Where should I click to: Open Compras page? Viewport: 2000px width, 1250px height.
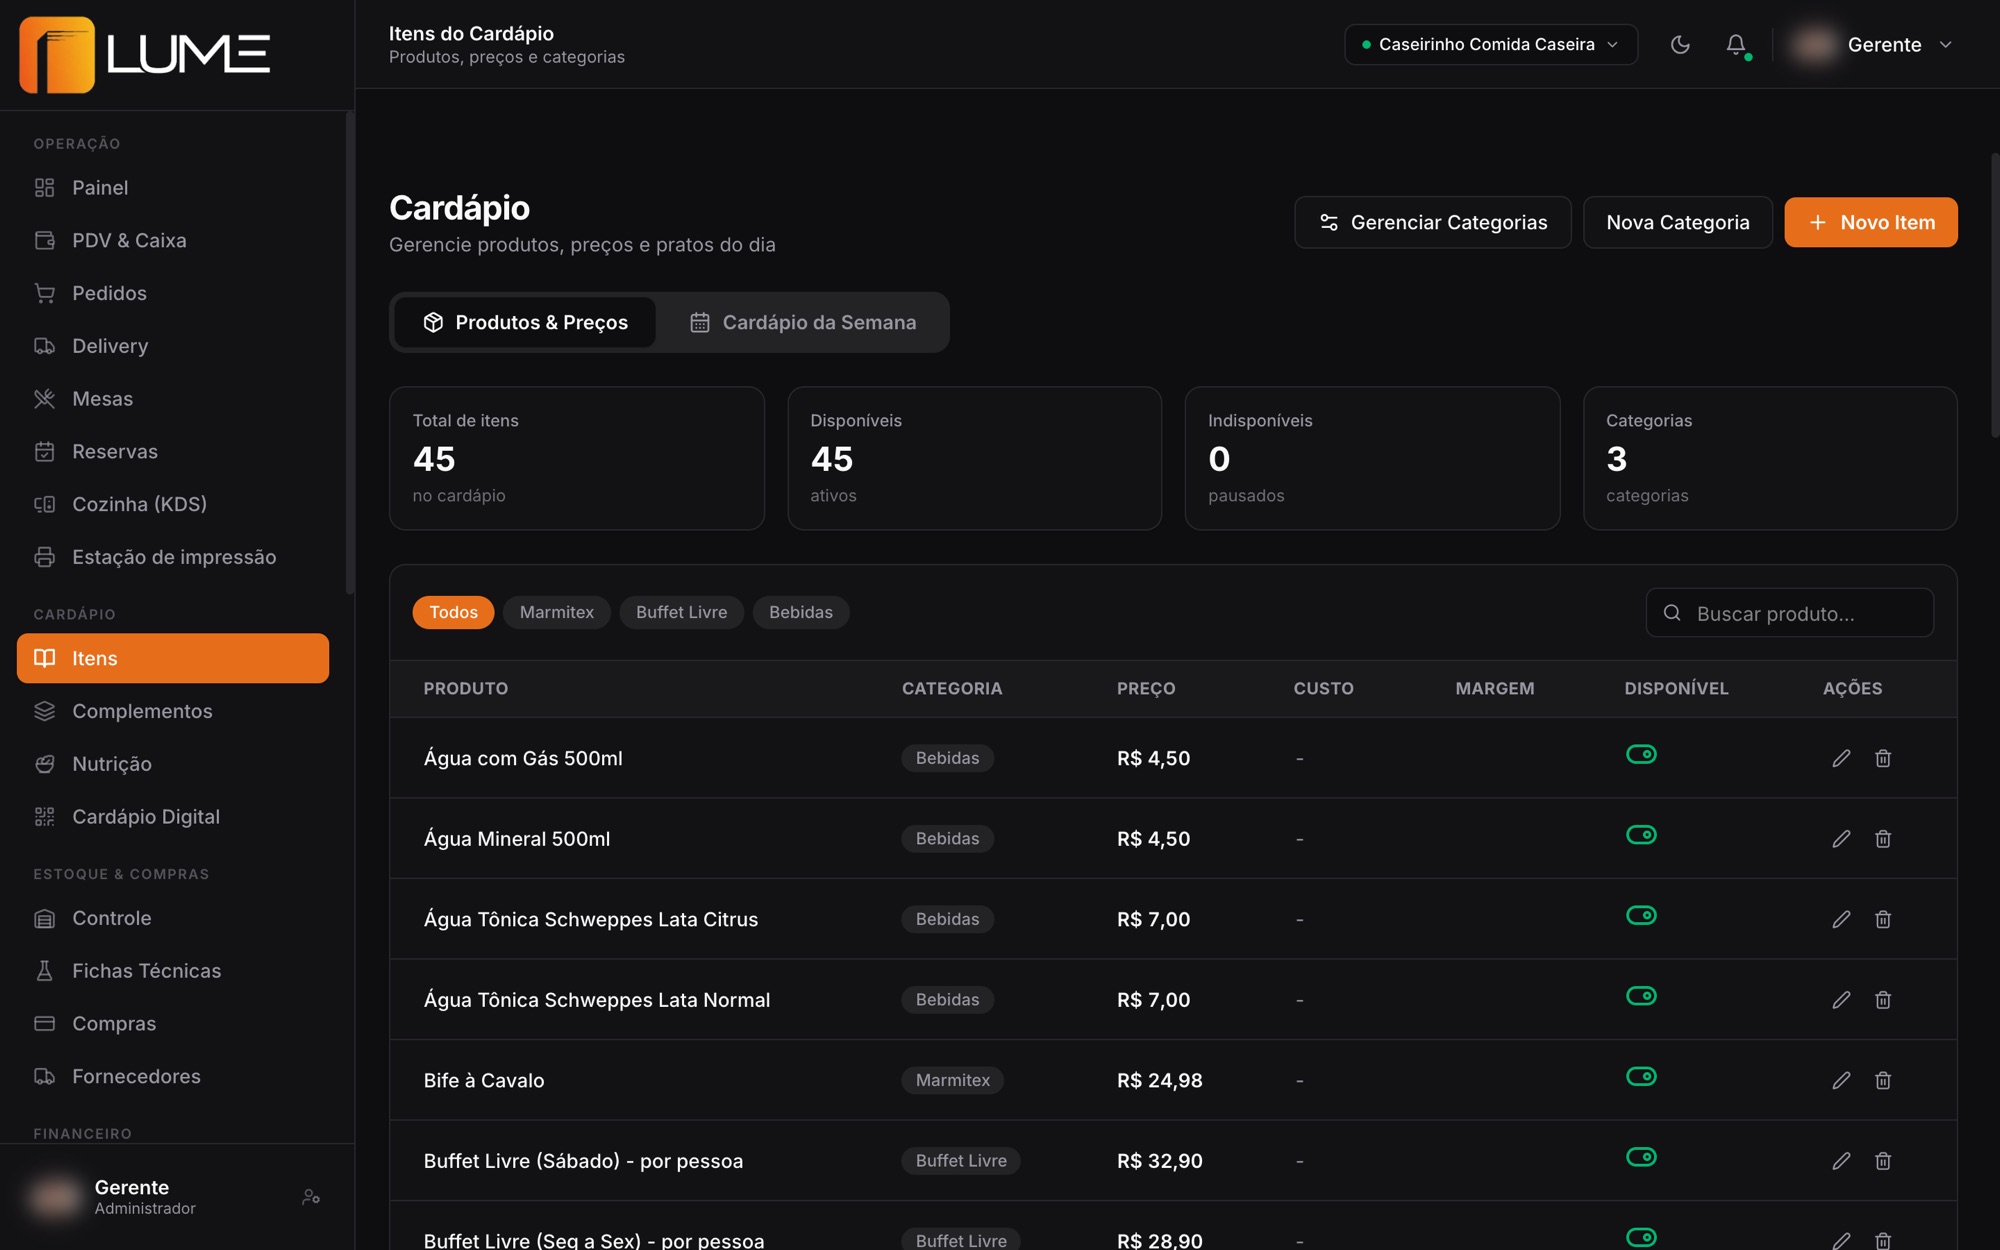[x=173, y=1024]
